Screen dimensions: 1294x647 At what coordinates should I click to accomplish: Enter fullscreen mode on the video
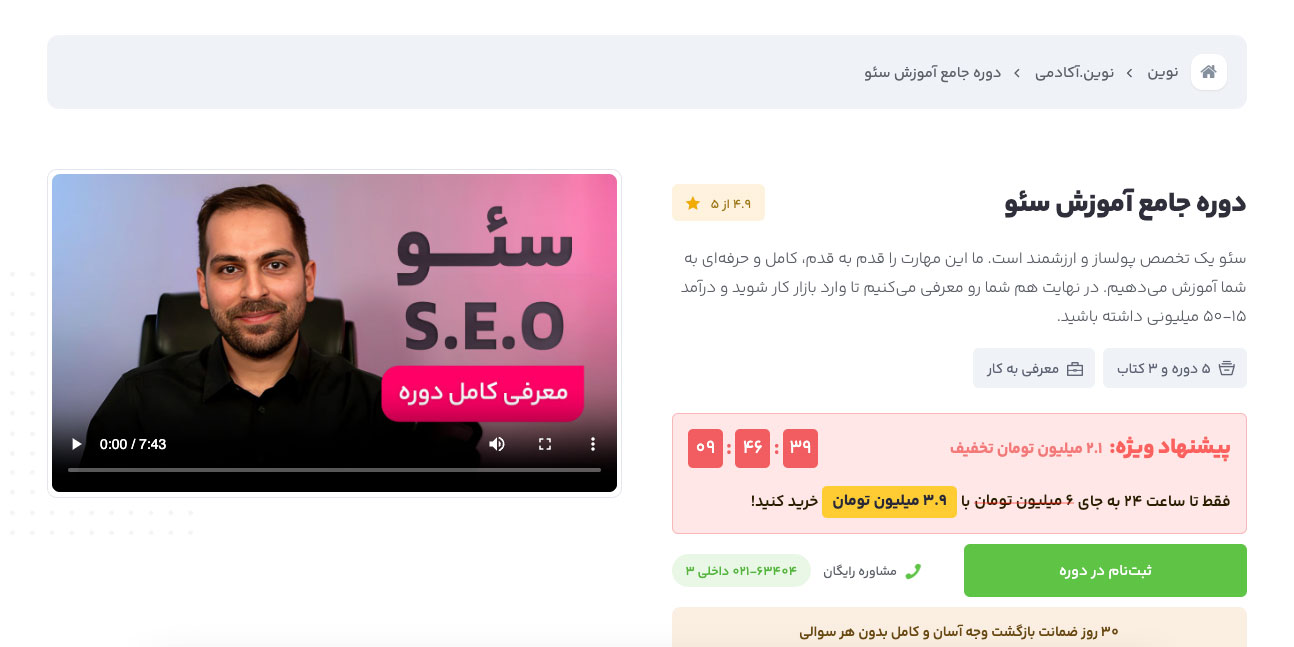tap(545, 444)
